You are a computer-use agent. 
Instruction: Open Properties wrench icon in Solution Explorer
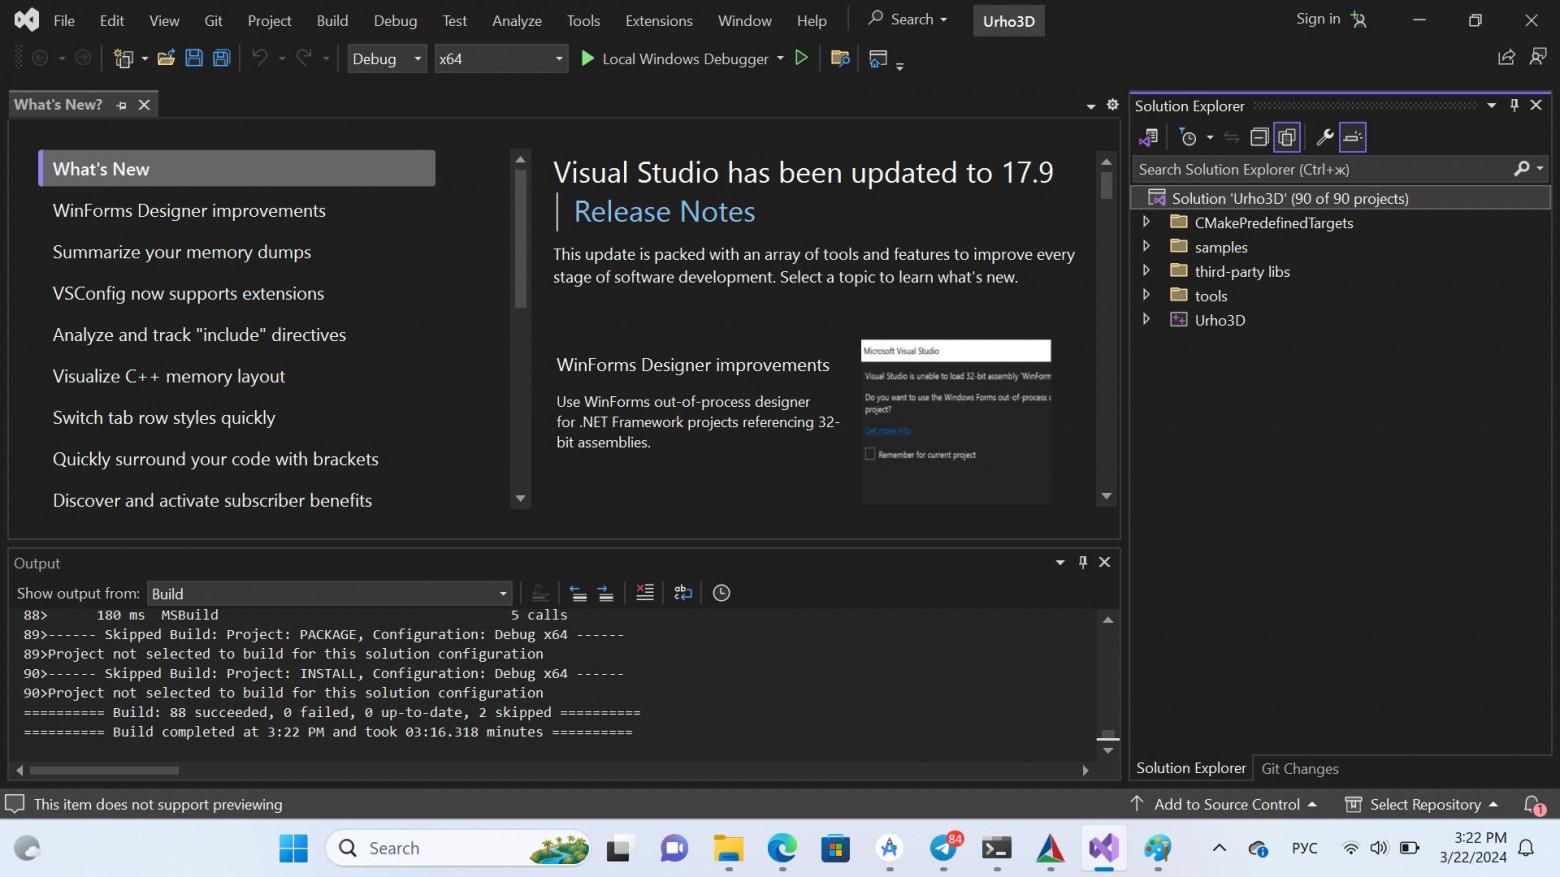pyautogui.click(x=1325, y=137)
